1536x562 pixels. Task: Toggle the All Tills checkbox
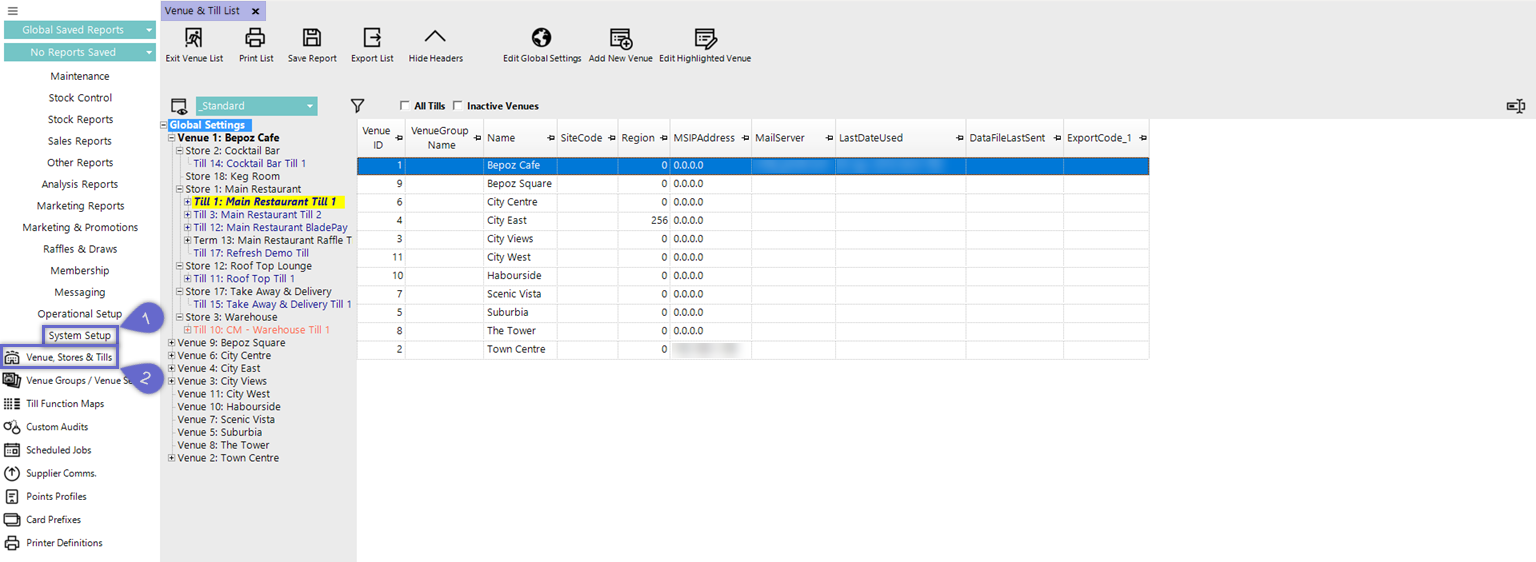click(404, 106)
